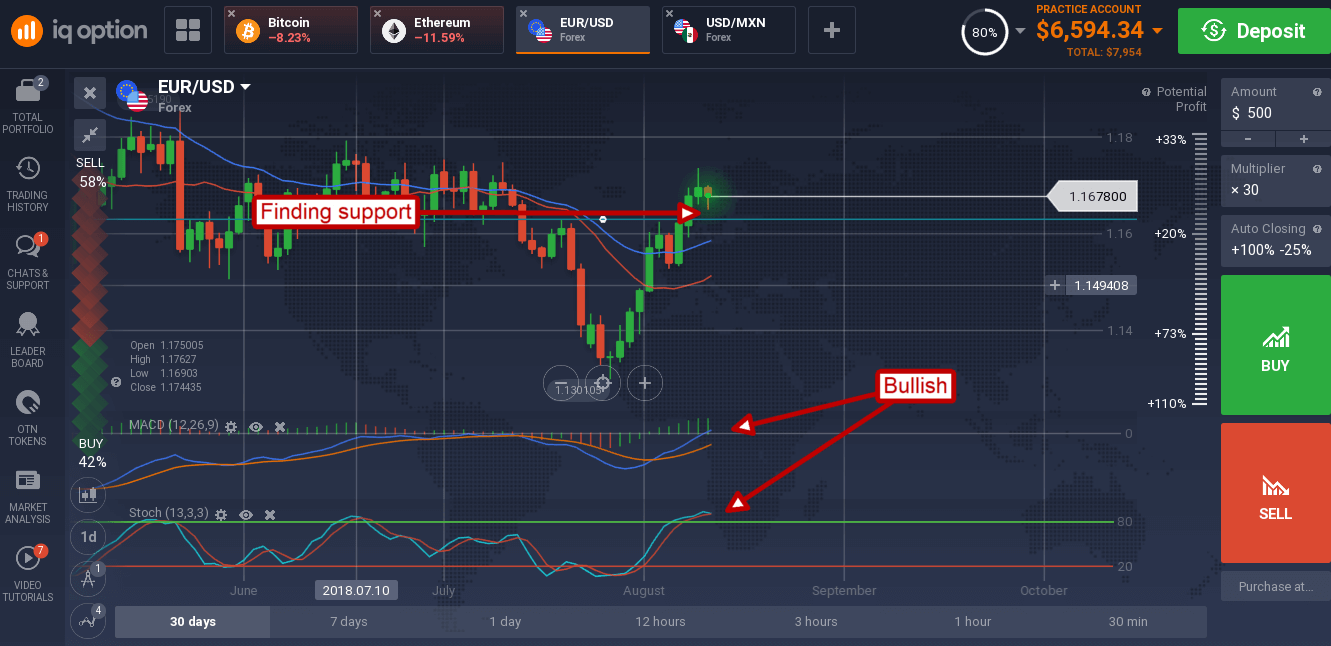1331x646 pixels.
Task: Increase amount with plus button
Action: point(1303,139)
